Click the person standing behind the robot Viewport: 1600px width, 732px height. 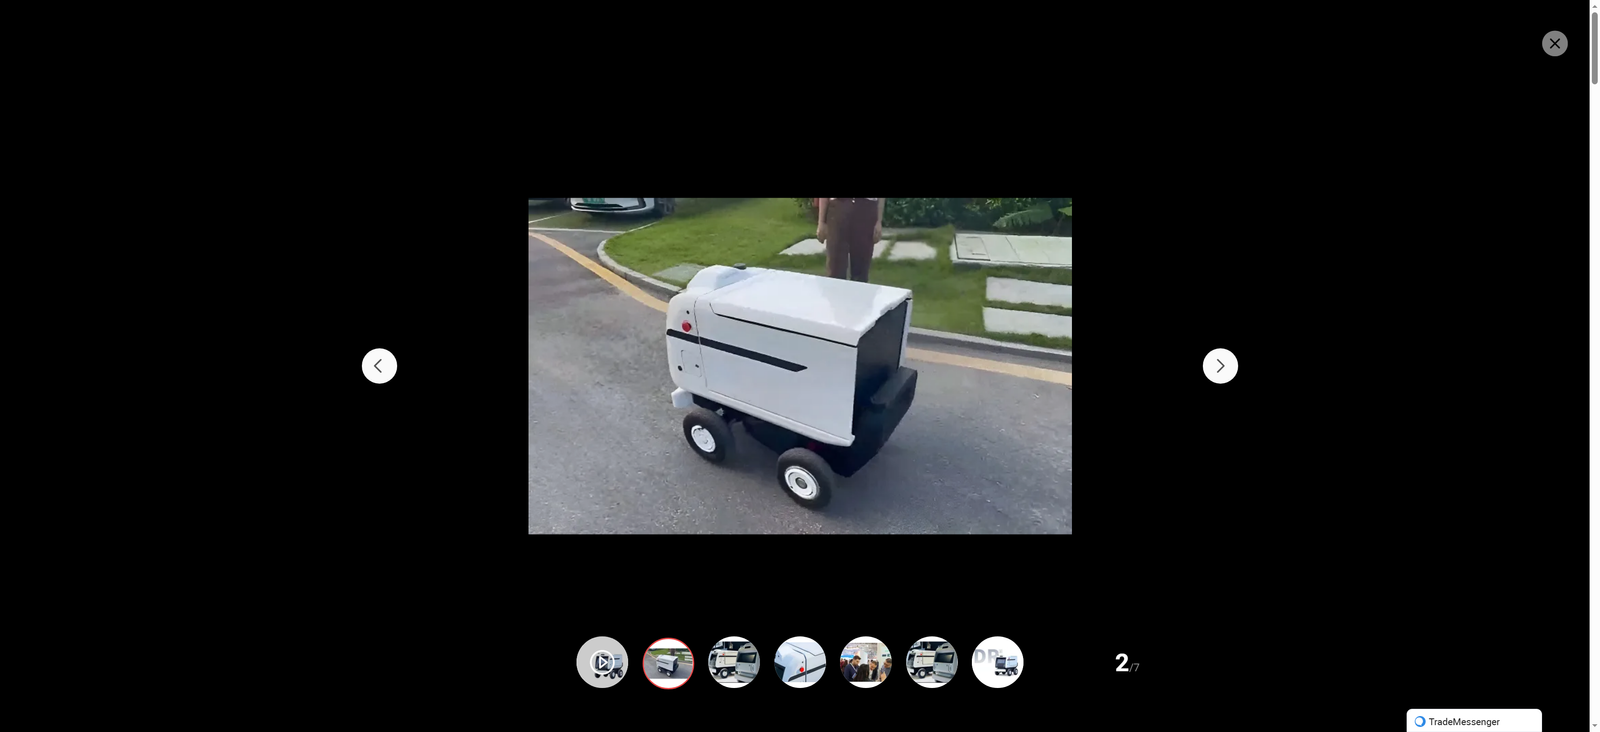849,235
